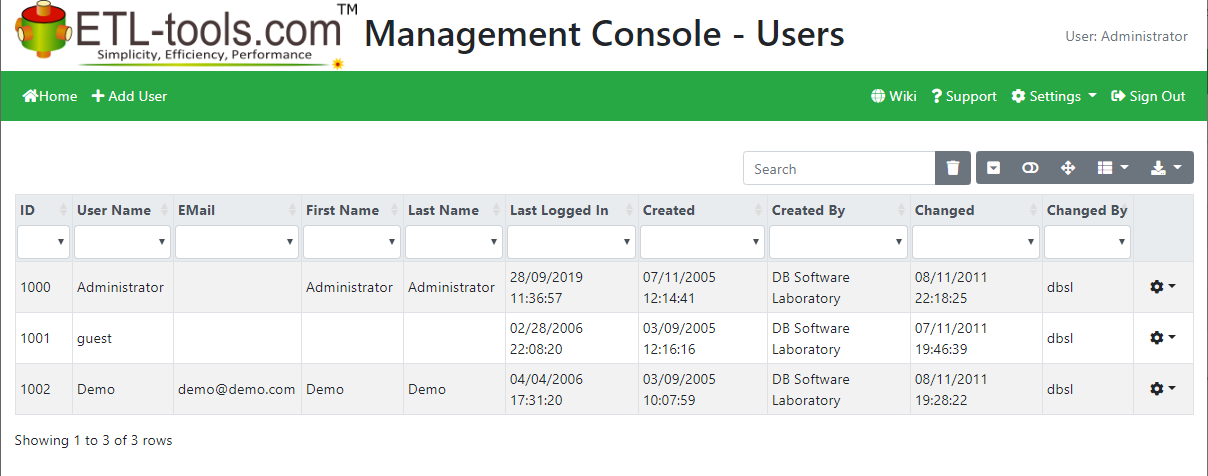Sort the table by Last Logged In

[571, 210]
